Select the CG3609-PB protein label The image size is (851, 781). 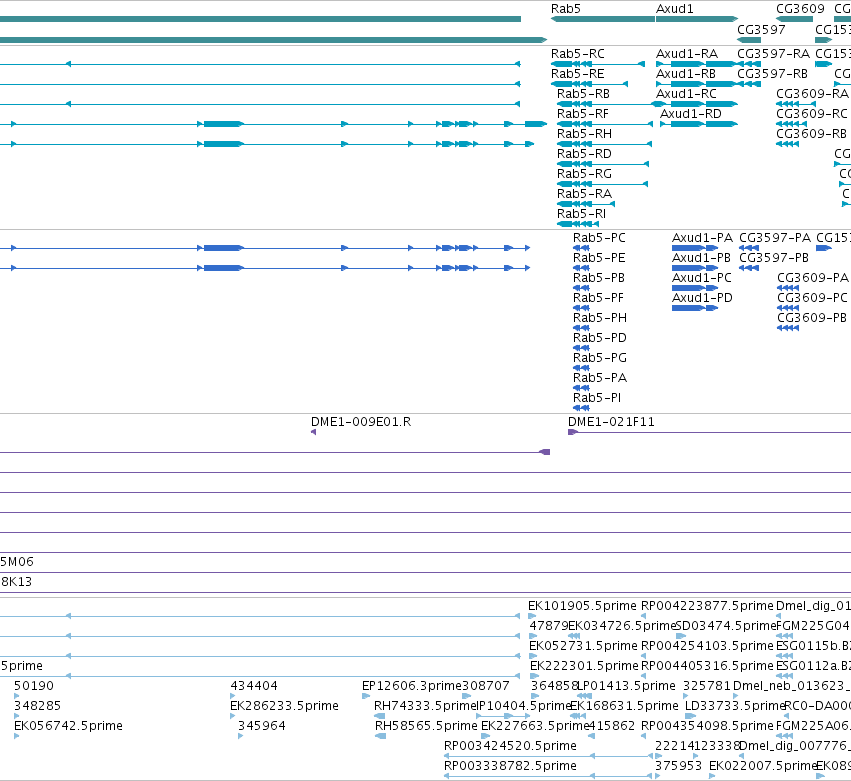click(812, 318)
